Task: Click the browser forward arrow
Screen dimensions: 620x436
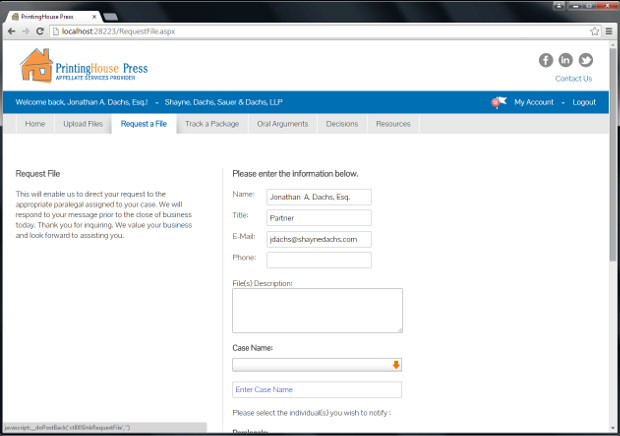Action: pyautogui.click(x=26, y=31)
